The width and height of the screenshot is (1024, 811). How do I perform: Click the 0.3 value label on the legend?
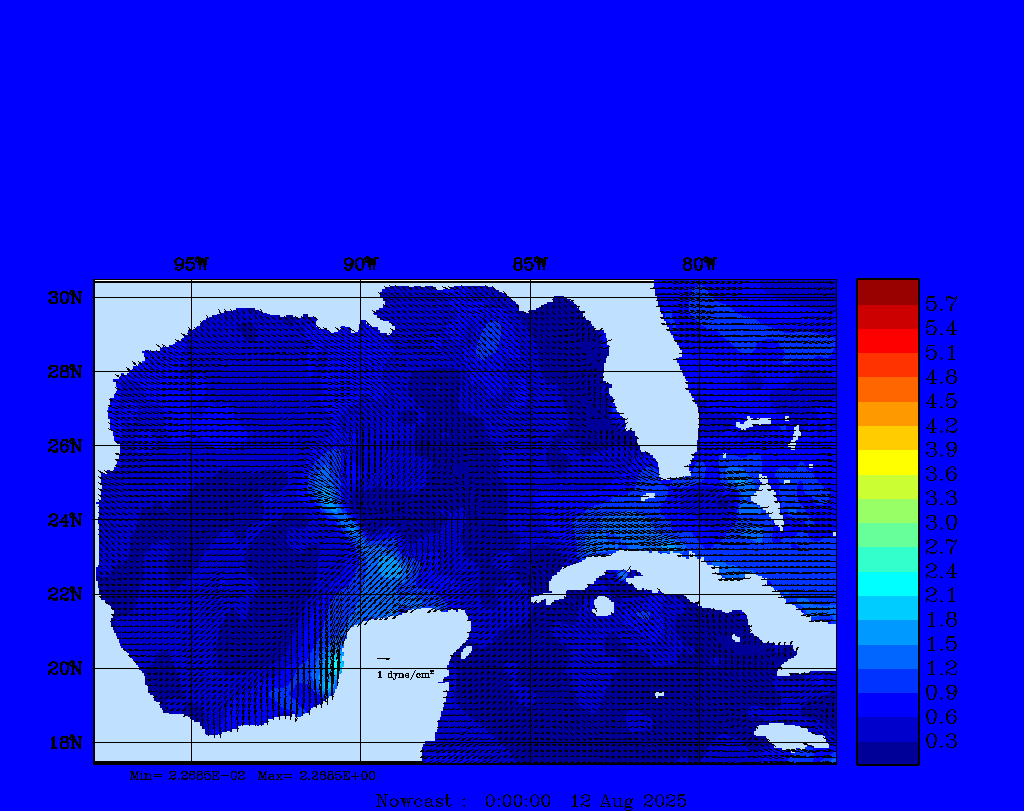(941, 741)
